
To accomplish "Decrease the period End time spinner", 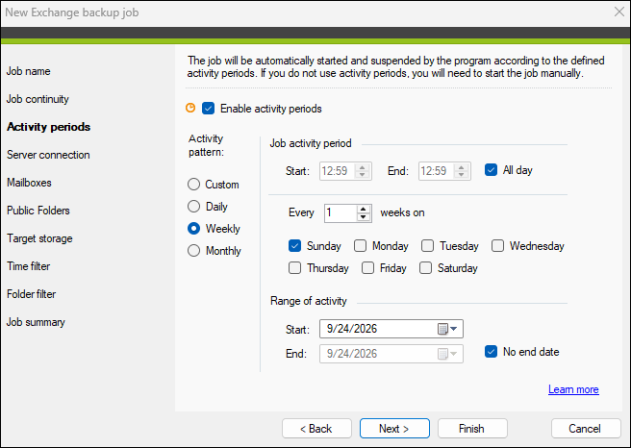I will [461, 175].
